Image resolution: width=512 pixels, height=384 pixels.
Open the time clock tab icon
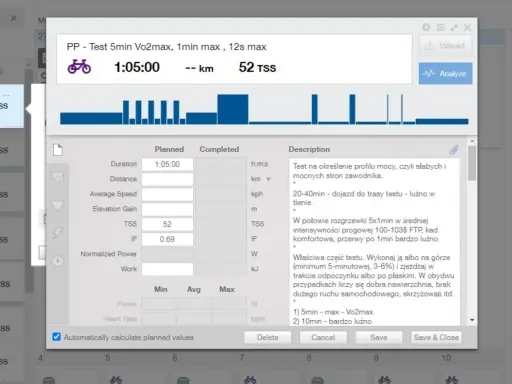click(x=58, y=261)
